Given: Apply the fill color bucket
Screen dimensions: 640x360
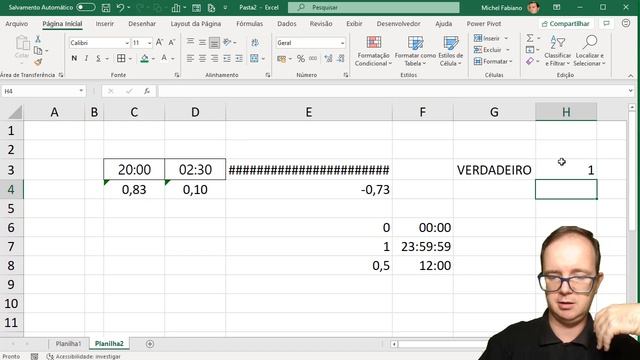Looking at the screenshot, I should point(144,58).
